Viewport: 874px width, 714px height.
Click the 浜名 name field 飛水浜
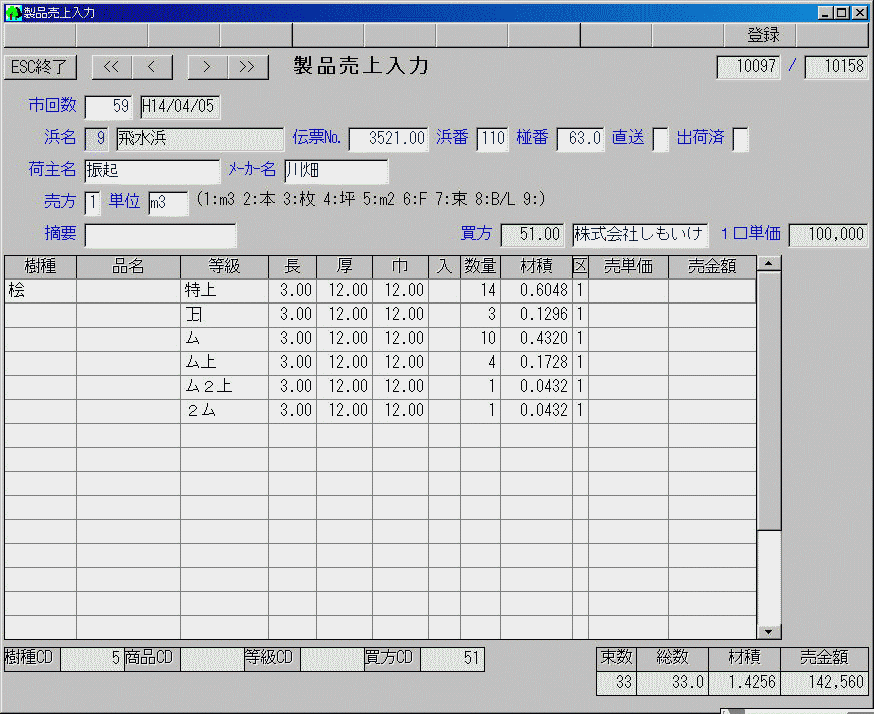click(x=200, y=139)
